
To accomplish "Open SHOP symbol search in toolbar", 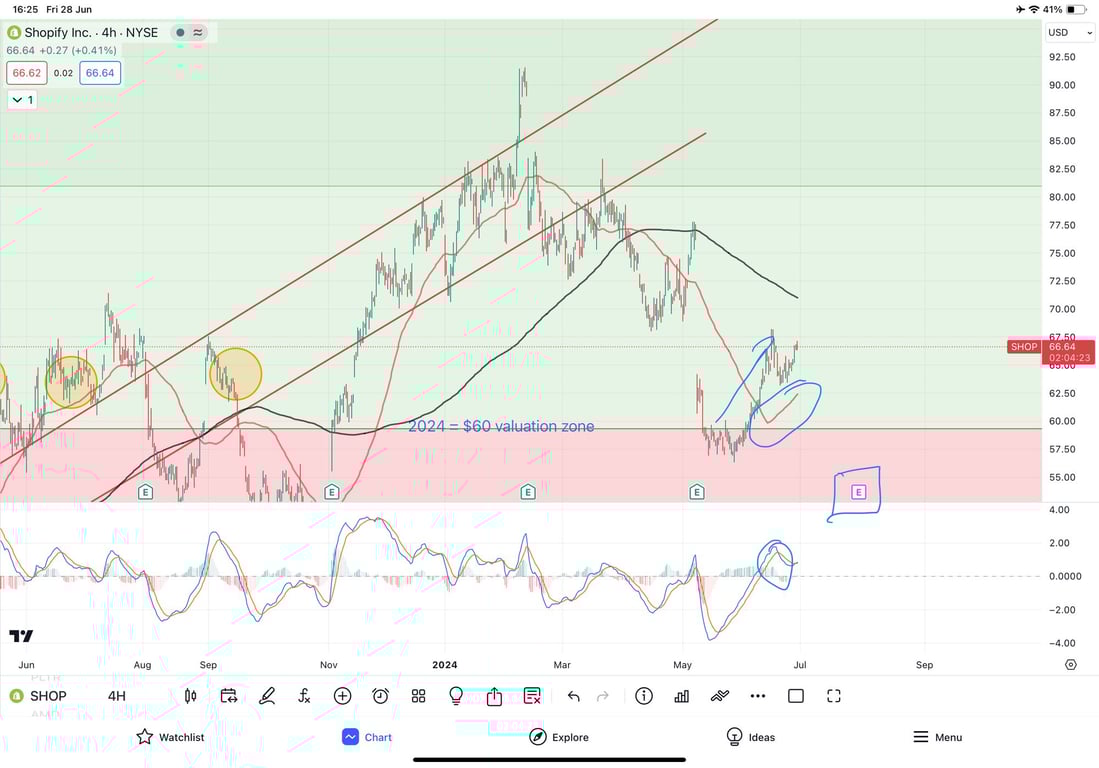I will point(39,696).
